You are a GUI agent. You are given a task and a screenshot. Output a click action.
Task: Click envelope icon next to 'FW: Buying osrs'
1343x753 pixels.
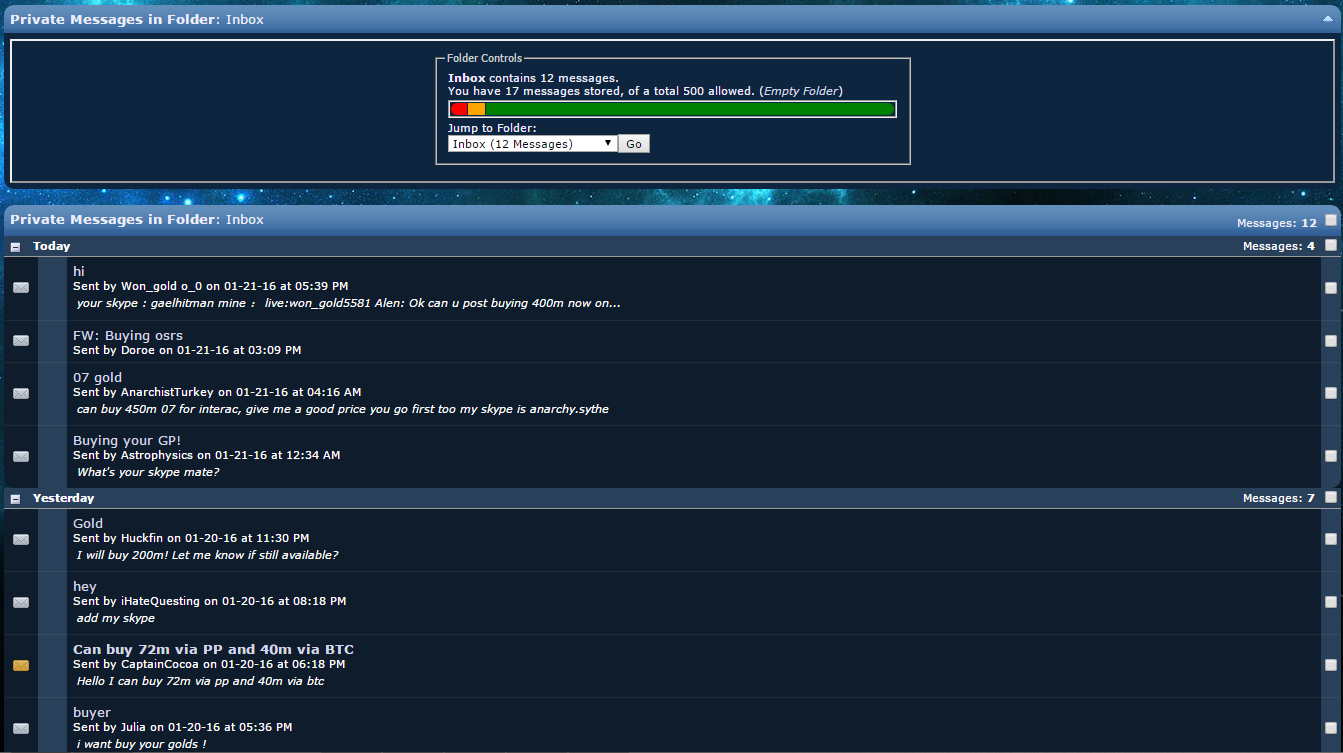pyautogui.click(x=21, y=341)
